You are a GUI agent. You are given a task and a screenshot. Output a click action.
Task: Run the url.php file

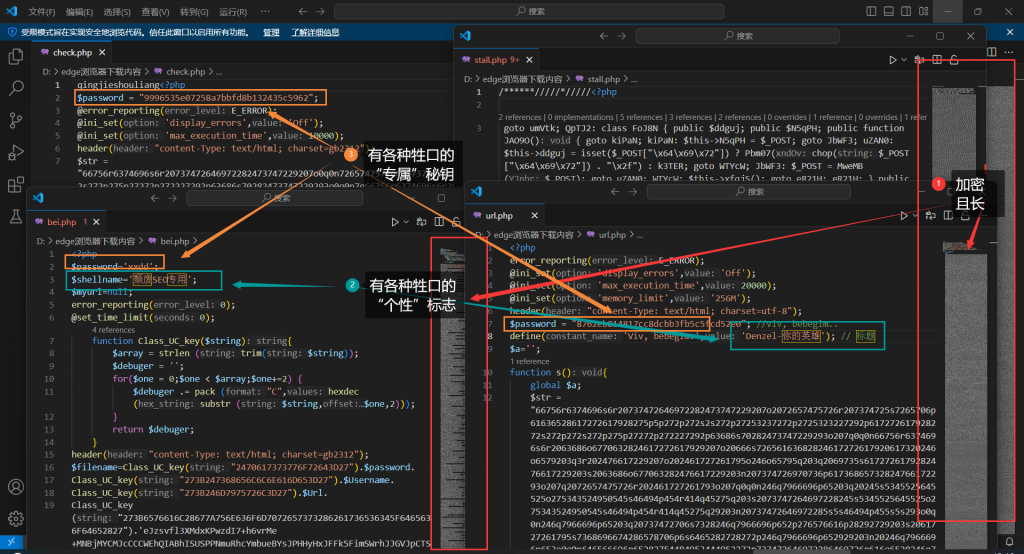903,216
